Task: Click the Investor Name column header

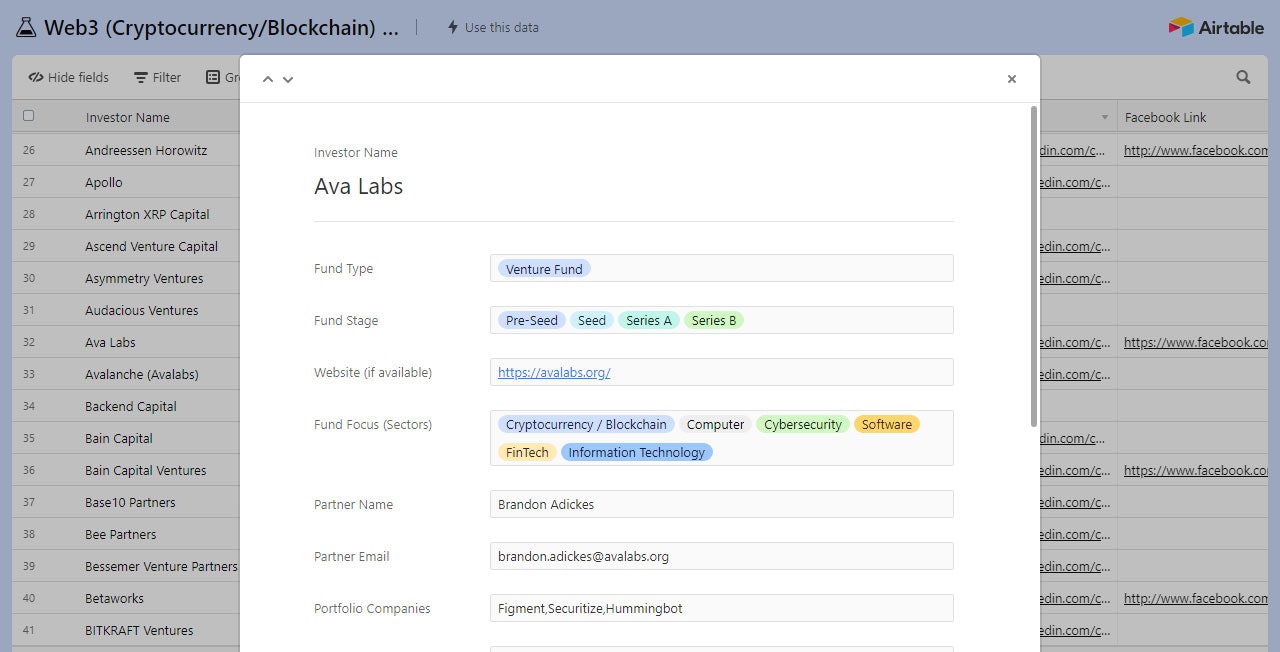Action: 127,117
